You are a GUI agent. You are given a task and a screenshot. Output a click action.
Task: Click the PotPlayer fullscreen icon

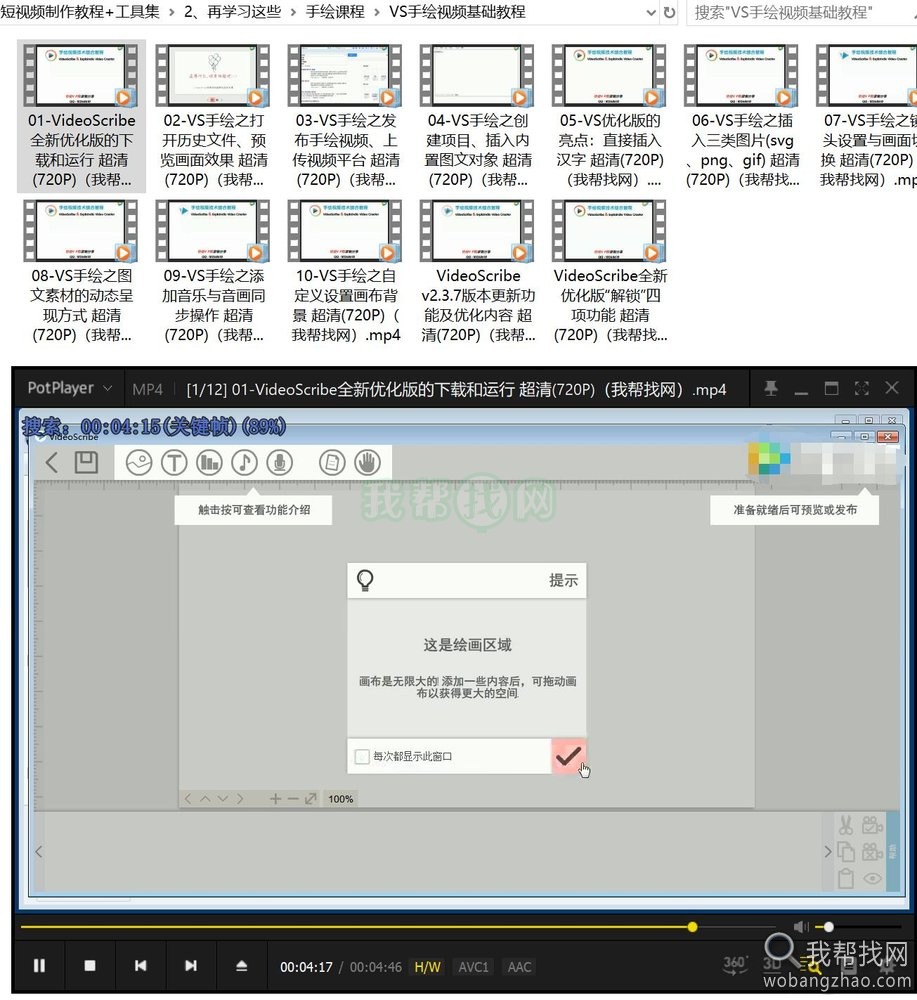coord(862,388)
